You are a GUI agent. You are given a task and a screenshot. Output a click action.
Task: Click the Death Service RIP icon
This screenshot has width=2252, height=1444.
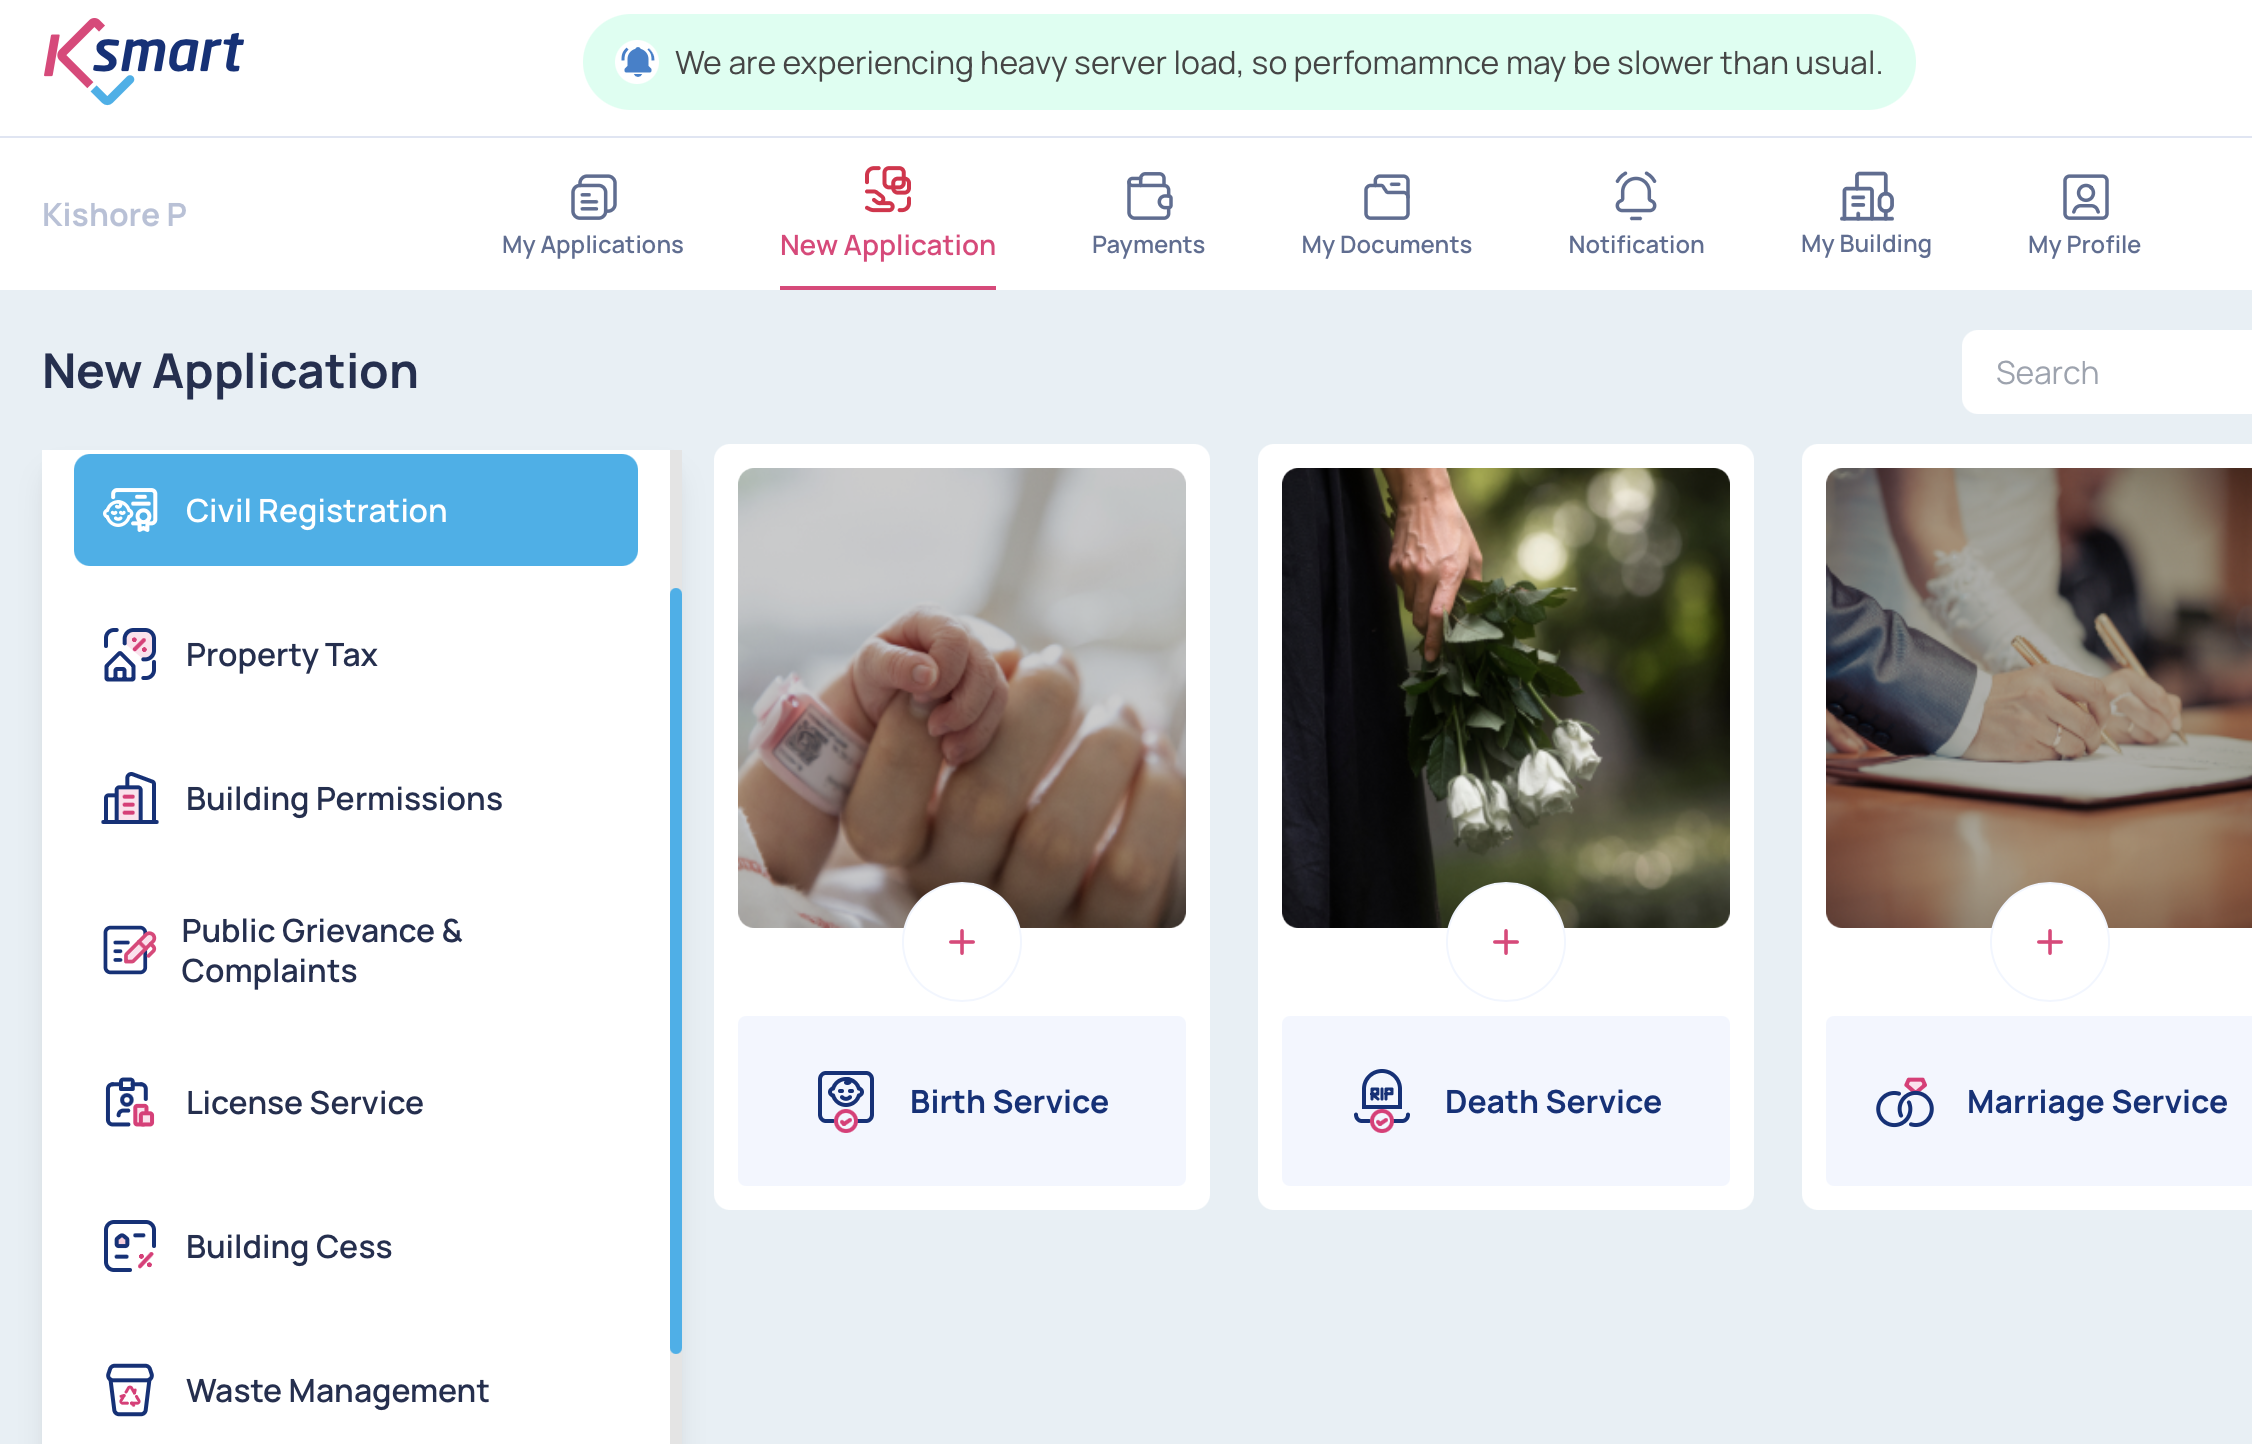pyautogui.click(x=1382, y=1101)
